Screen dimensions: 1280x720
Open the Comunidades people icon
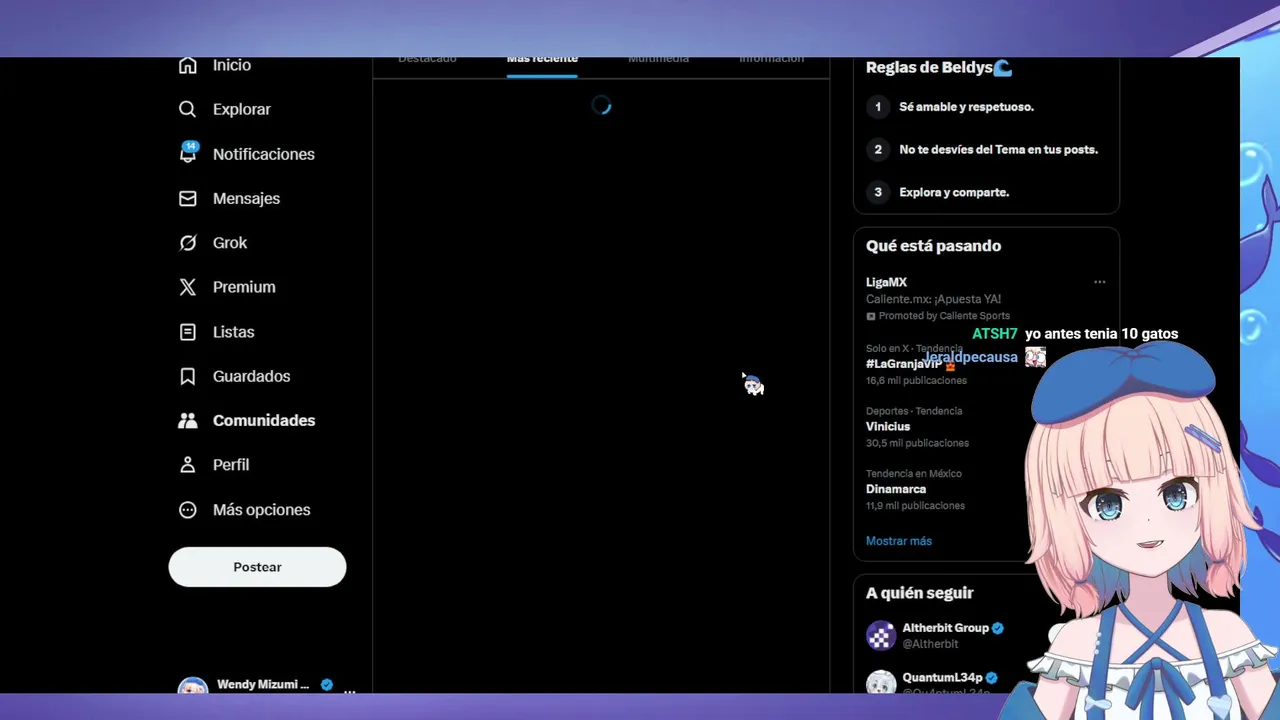tap(187, 420)
